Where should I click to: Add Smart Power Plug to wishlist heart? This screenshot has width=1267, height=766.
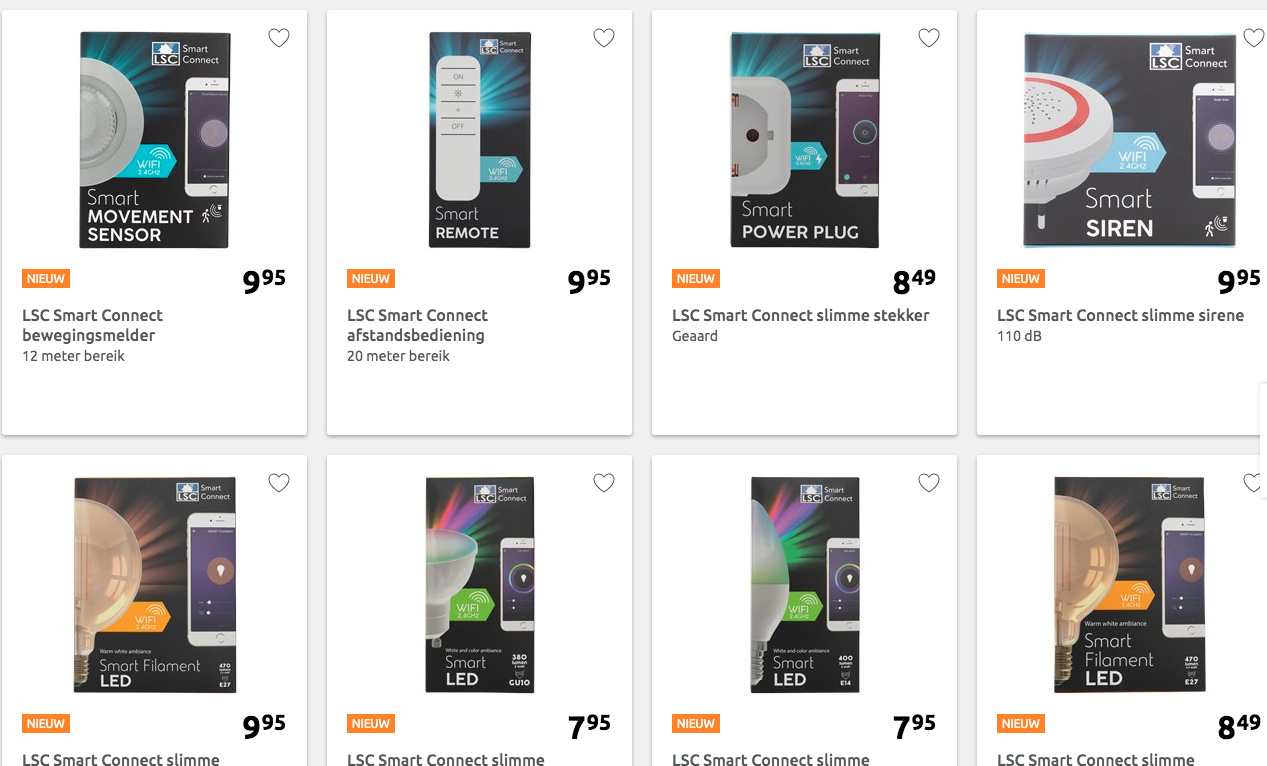pos(929,38)
